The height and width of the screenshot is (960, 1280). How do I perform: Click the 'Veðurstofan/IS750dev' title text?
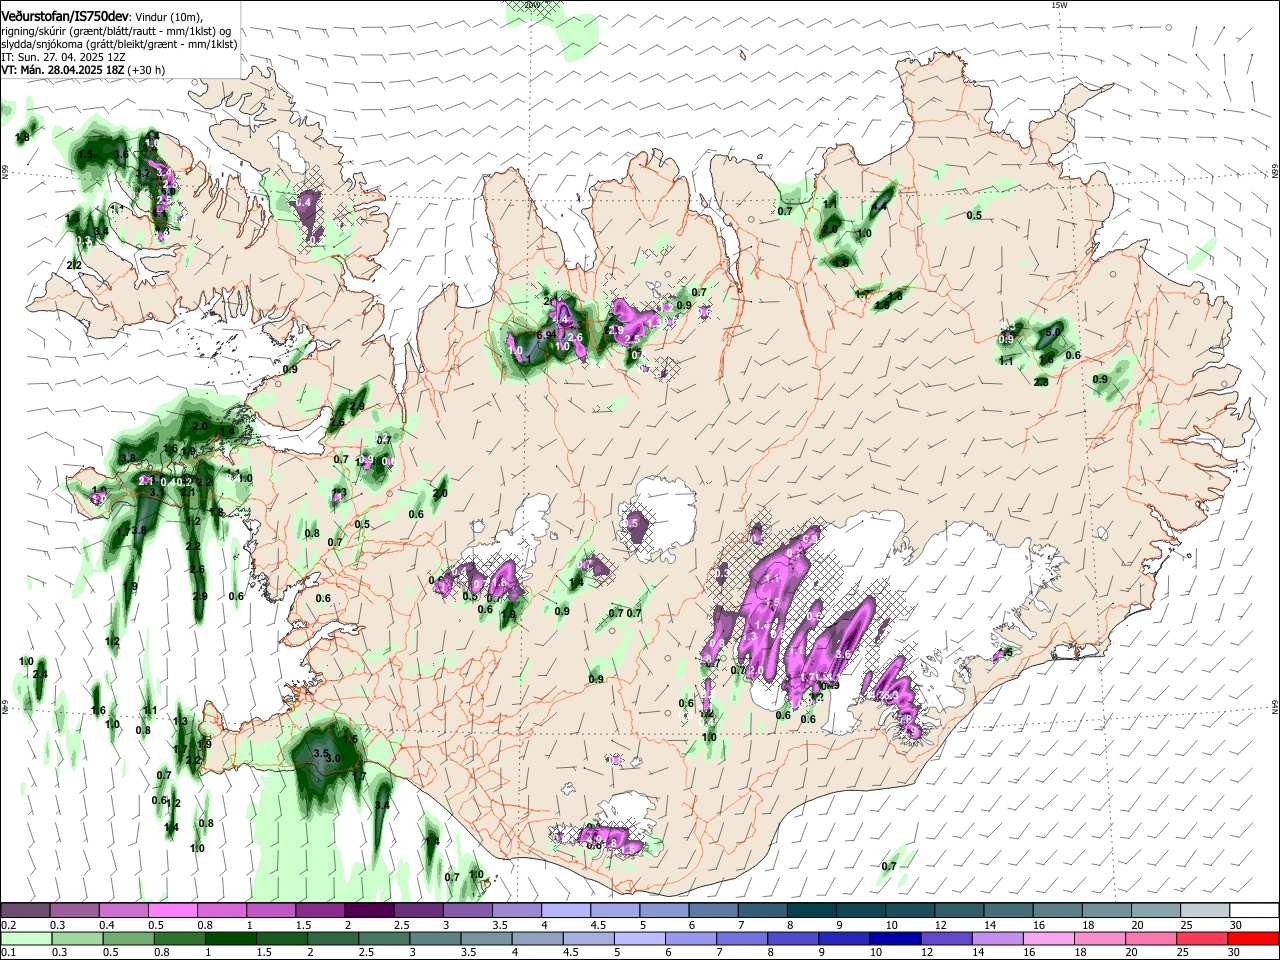coord(63,17)
